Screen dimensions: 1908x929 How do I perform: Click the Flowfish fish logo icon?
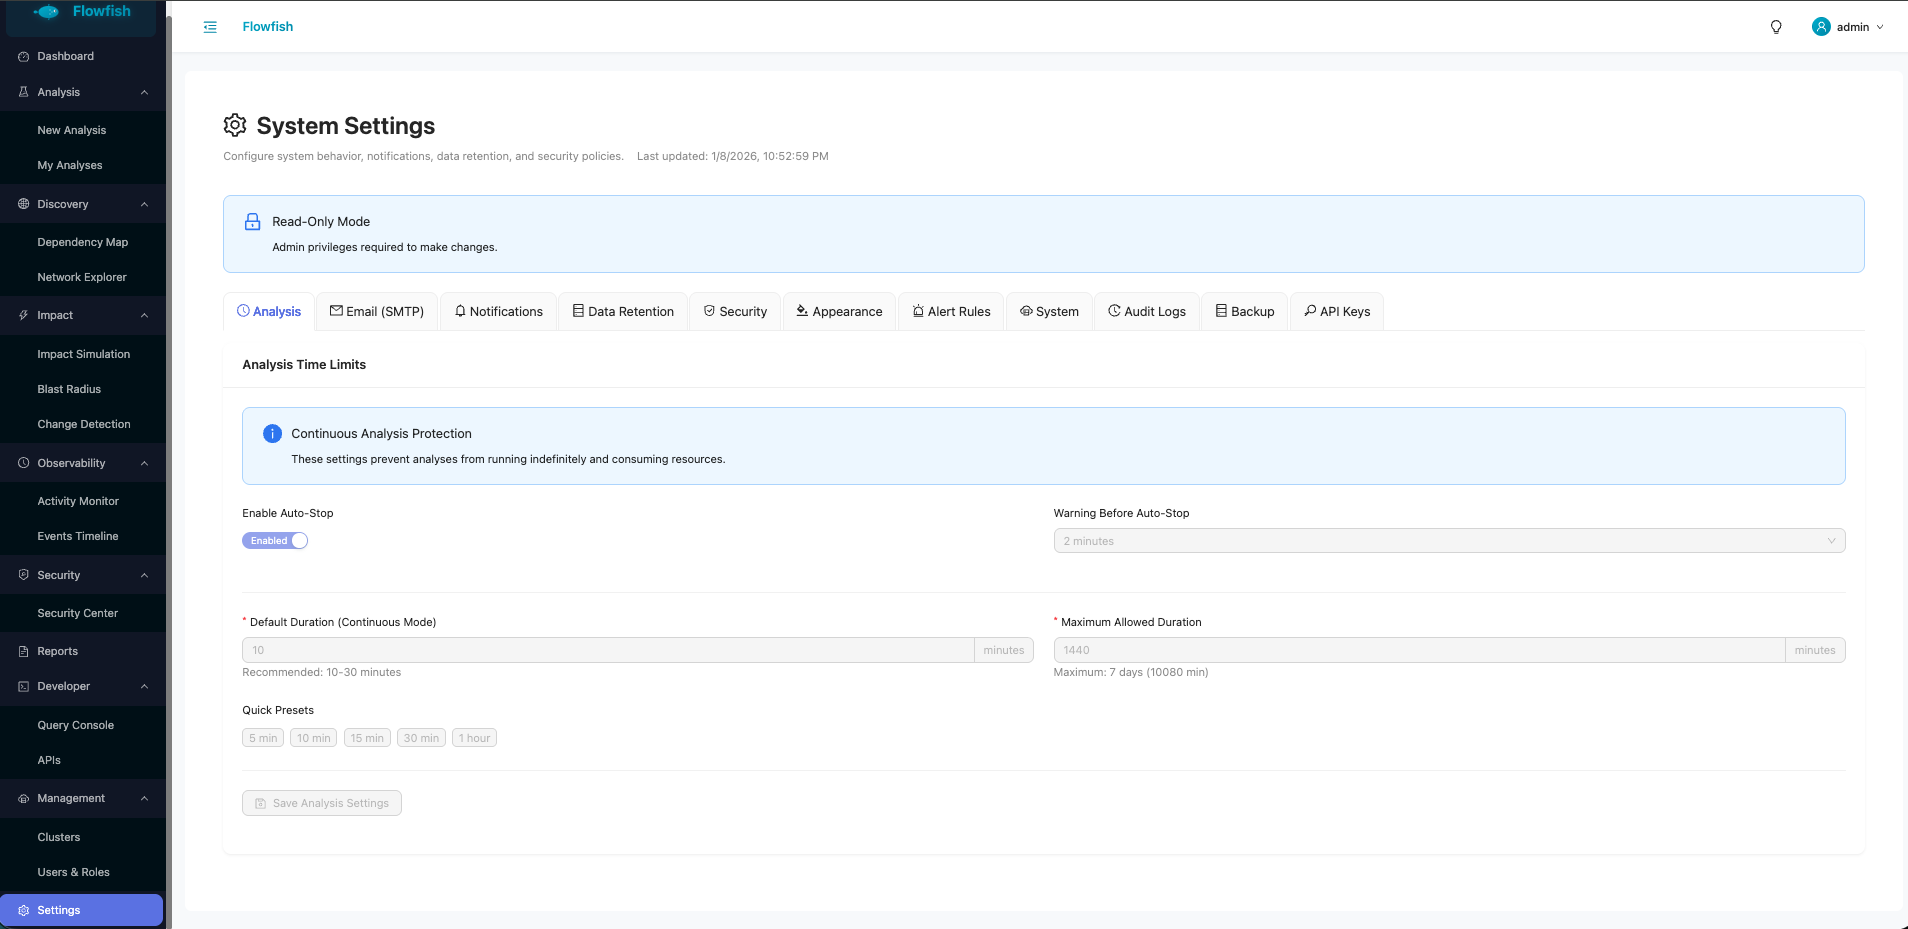click(46, 12)
